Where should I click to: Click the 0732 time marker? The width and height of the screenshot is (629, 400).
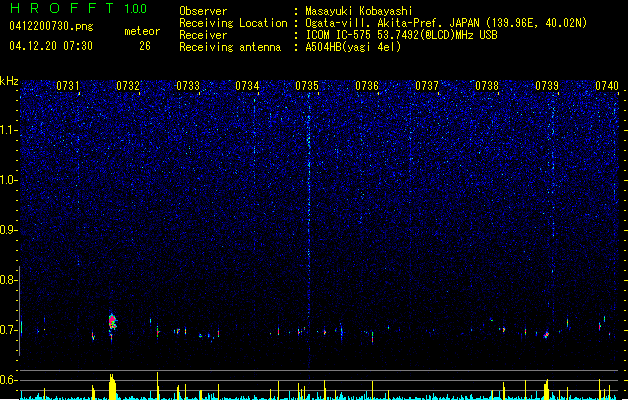click(128, 86)
